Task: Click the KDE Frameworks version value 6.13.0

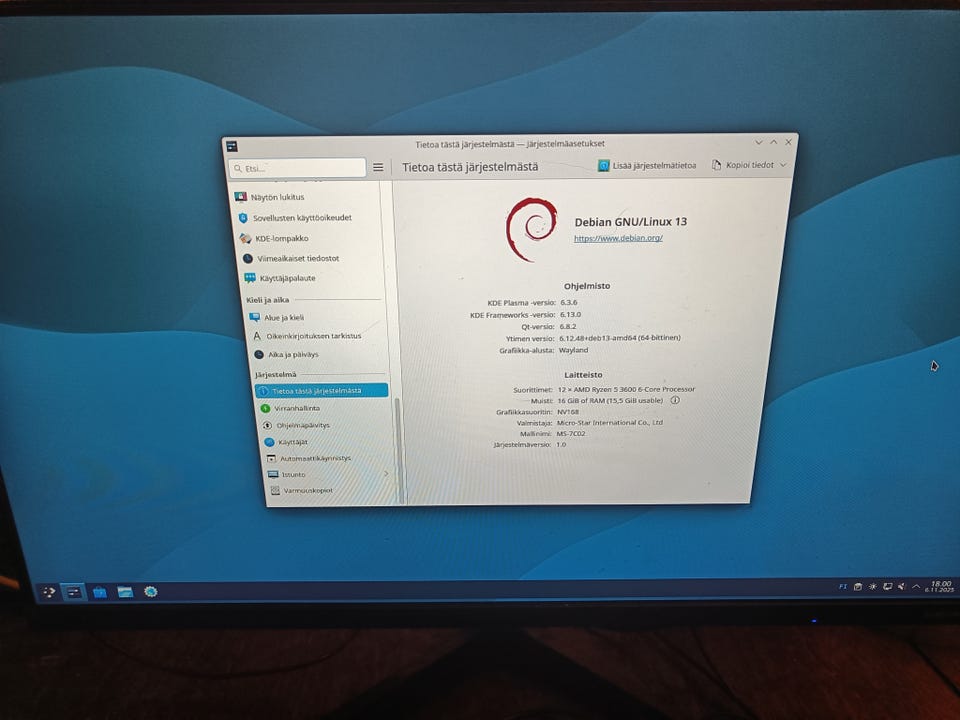Action: 570,315
